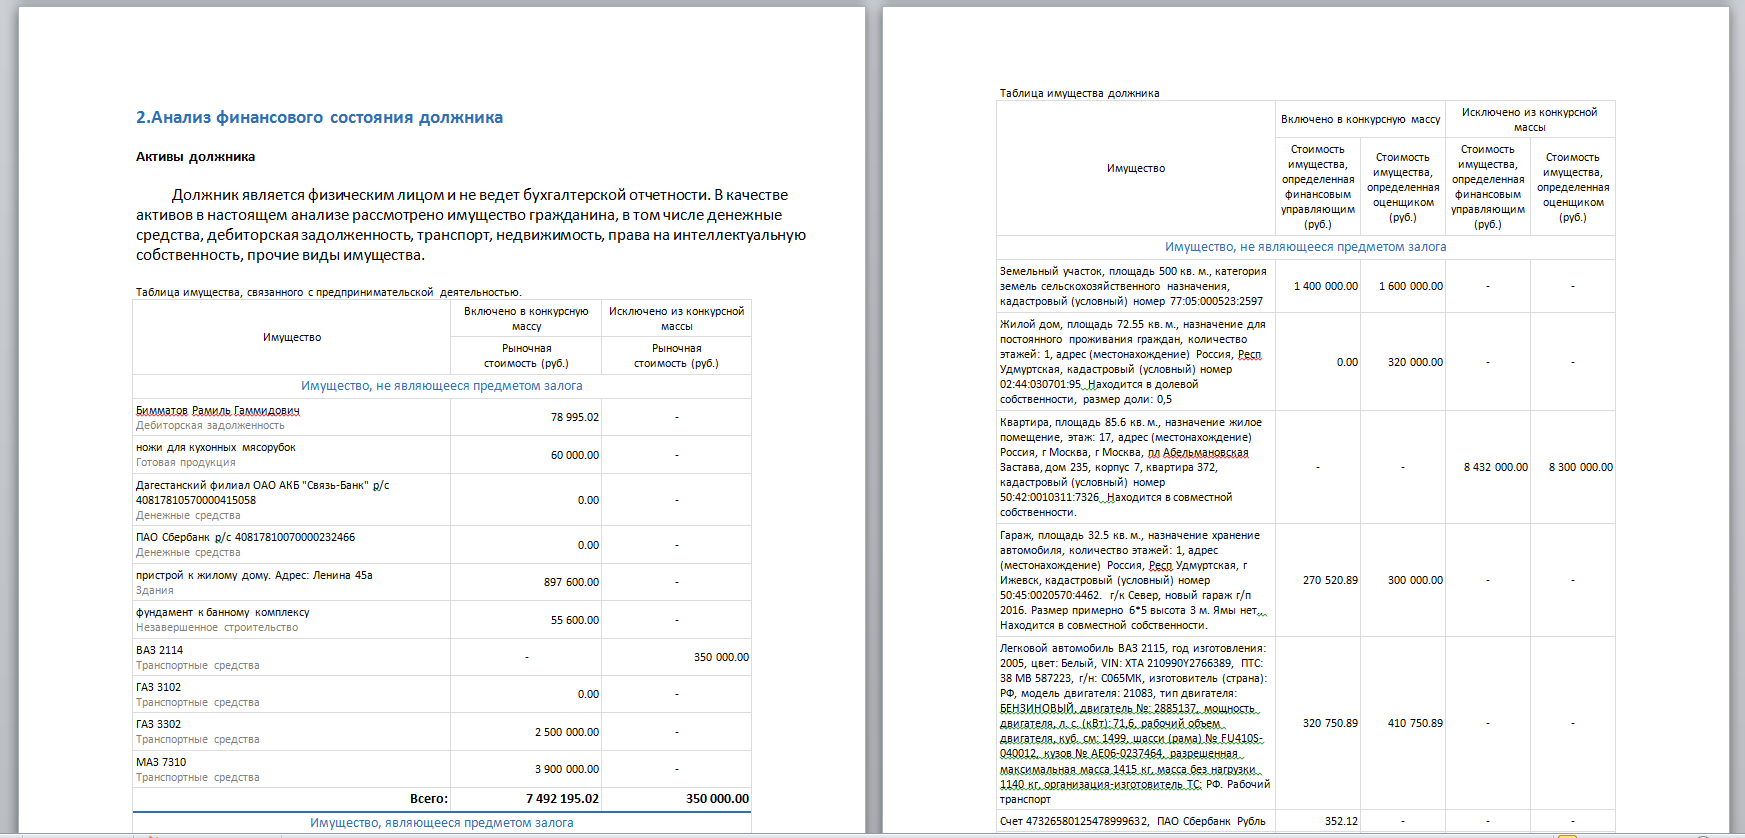Select the "Гараж, площадь 32.5 кв. м." cell
This screenshot has height=838, width=1745.
(x=1130, y=580)
